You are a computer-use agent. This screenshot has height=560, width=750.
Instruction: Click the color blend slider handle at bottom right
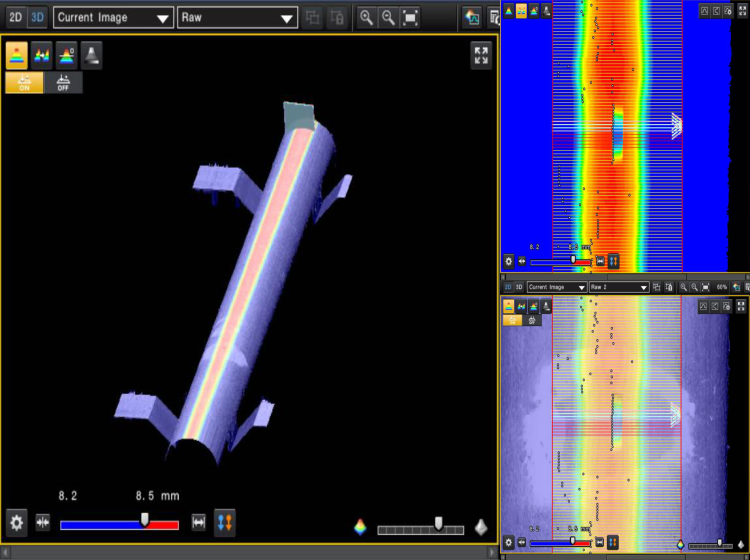pos(438,523)
